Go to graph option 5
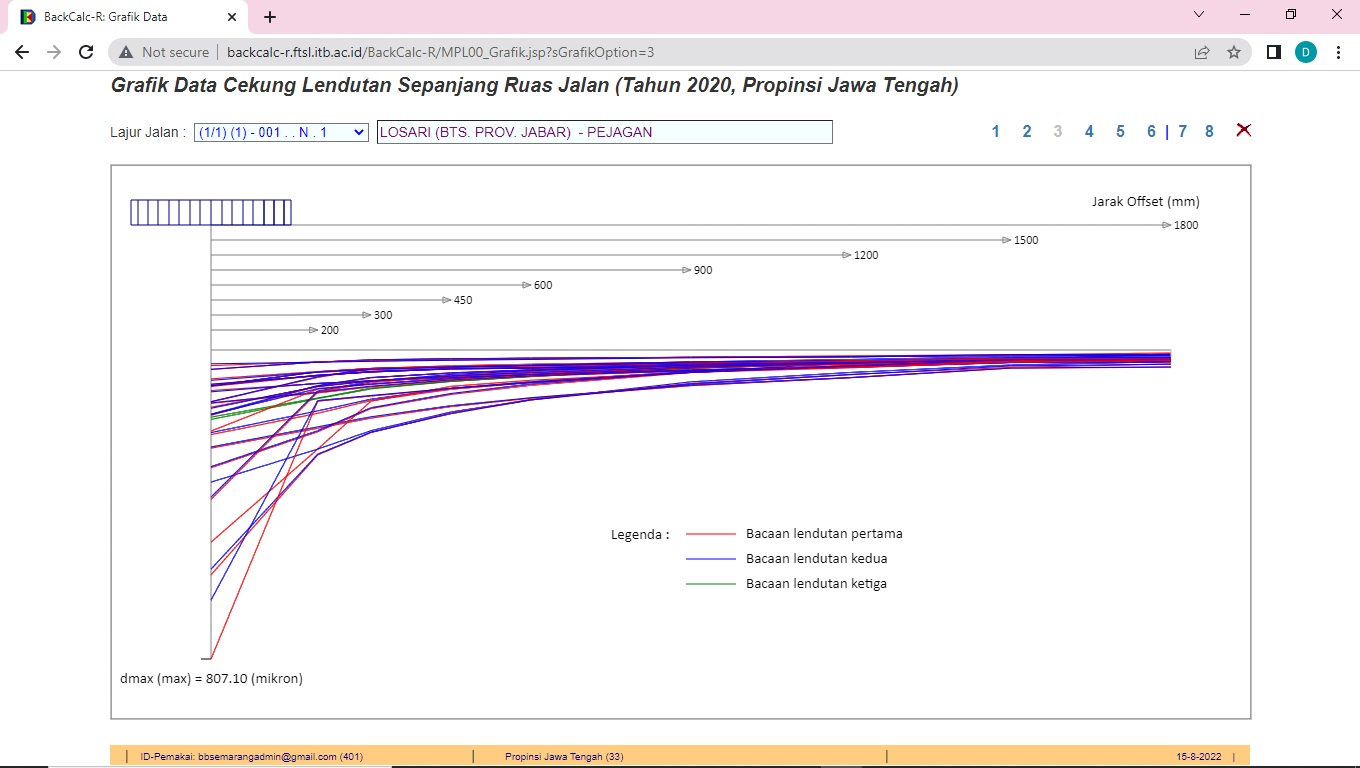1360x768 pixels. [1120, 132]
